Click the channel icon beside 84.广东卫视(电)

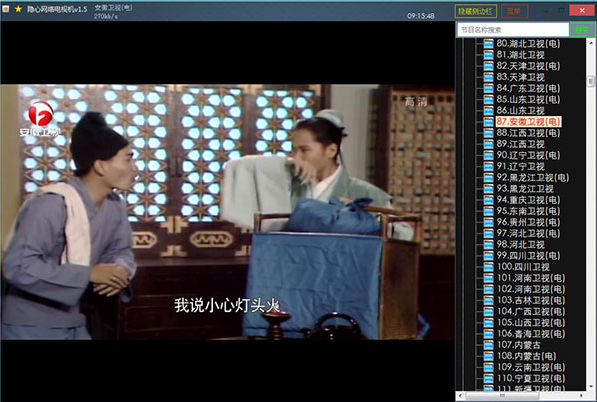488,88
